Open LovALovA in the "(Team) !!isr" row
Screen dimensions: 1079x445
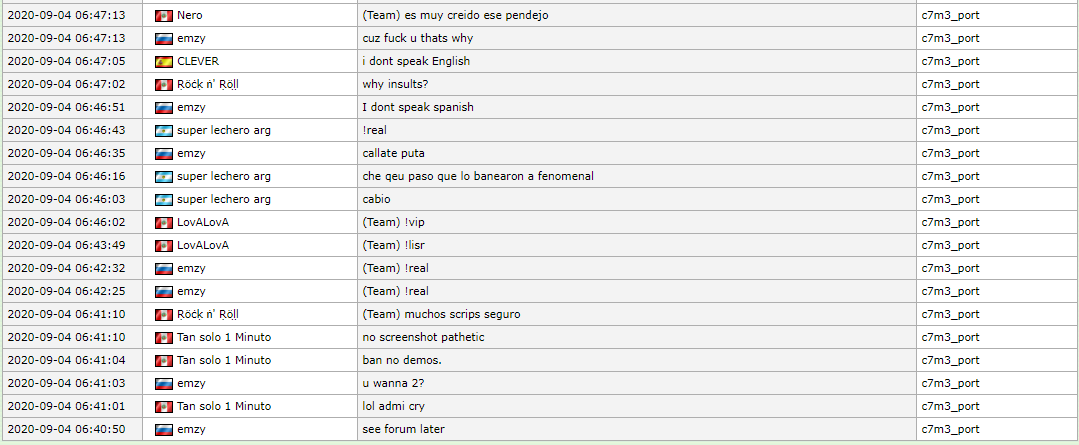point(203,246)
